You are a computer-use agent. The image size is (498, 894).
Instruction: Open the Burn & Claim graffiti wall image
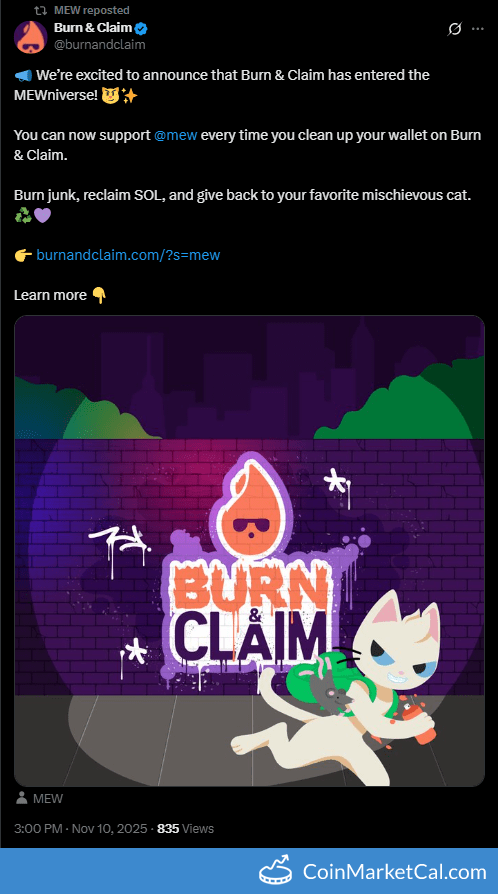249,551
